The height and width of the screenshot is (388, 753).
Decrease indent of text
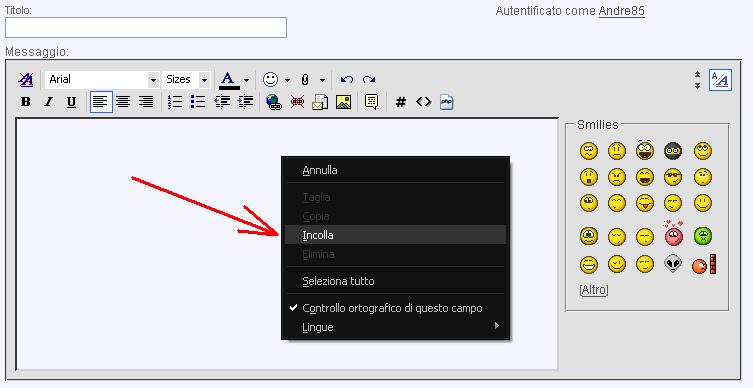coord(222,102)
